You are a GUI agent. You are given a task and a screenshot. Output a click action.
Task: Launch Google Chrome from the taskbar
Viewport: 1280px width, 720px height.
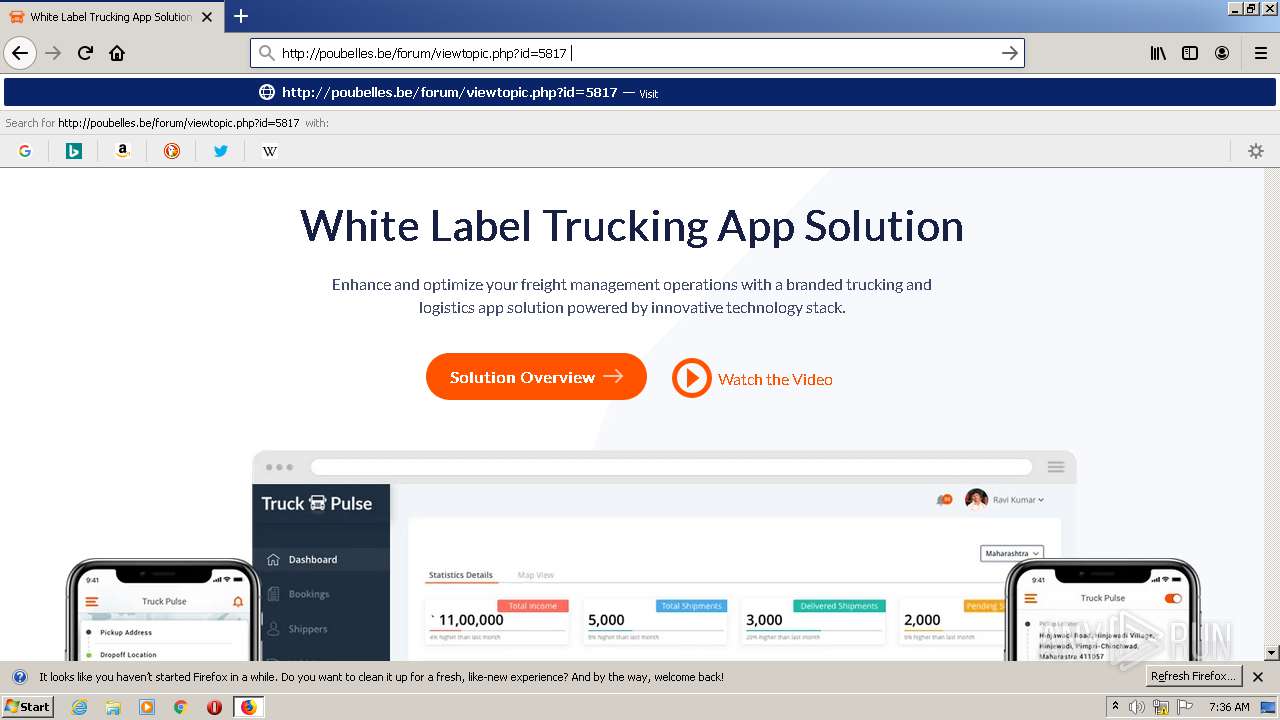point(181,707)
